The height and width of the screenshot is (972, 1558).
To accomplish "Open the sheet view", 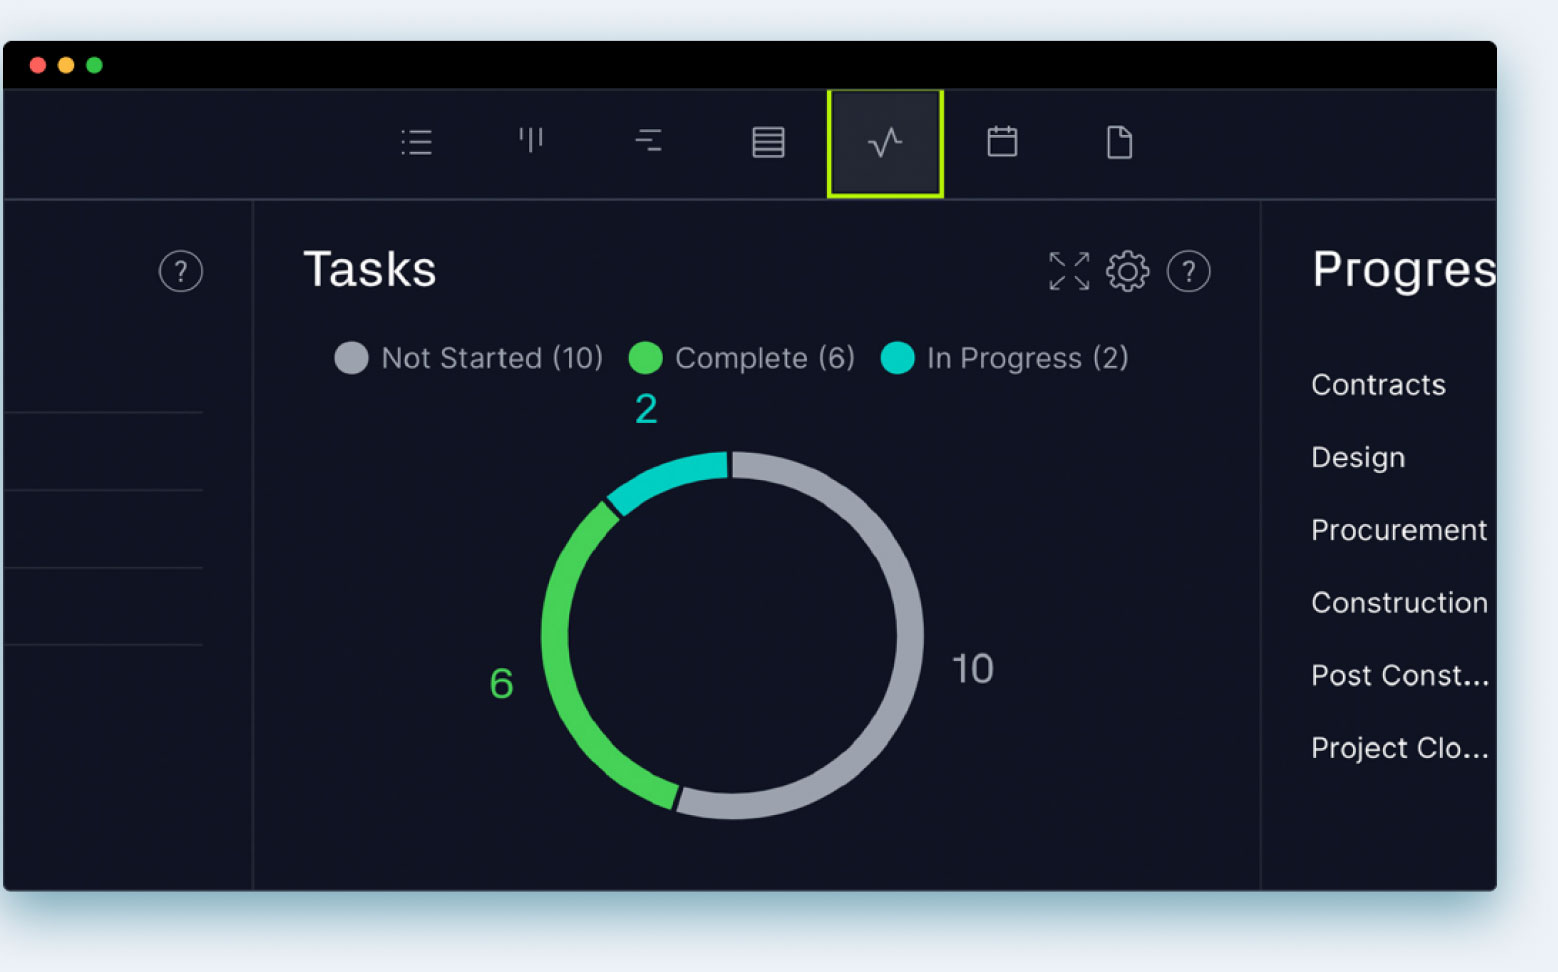I will click(767, 141).
